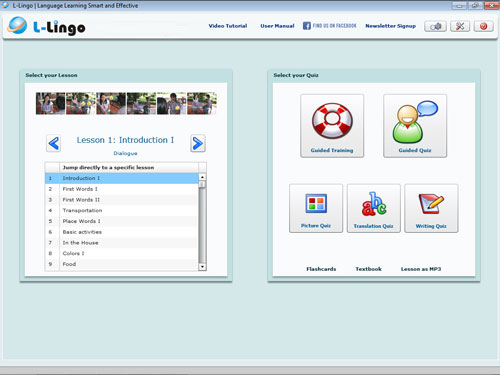Open the Textbook
Viewport: 500px width, 375px height.
(368, 269)
